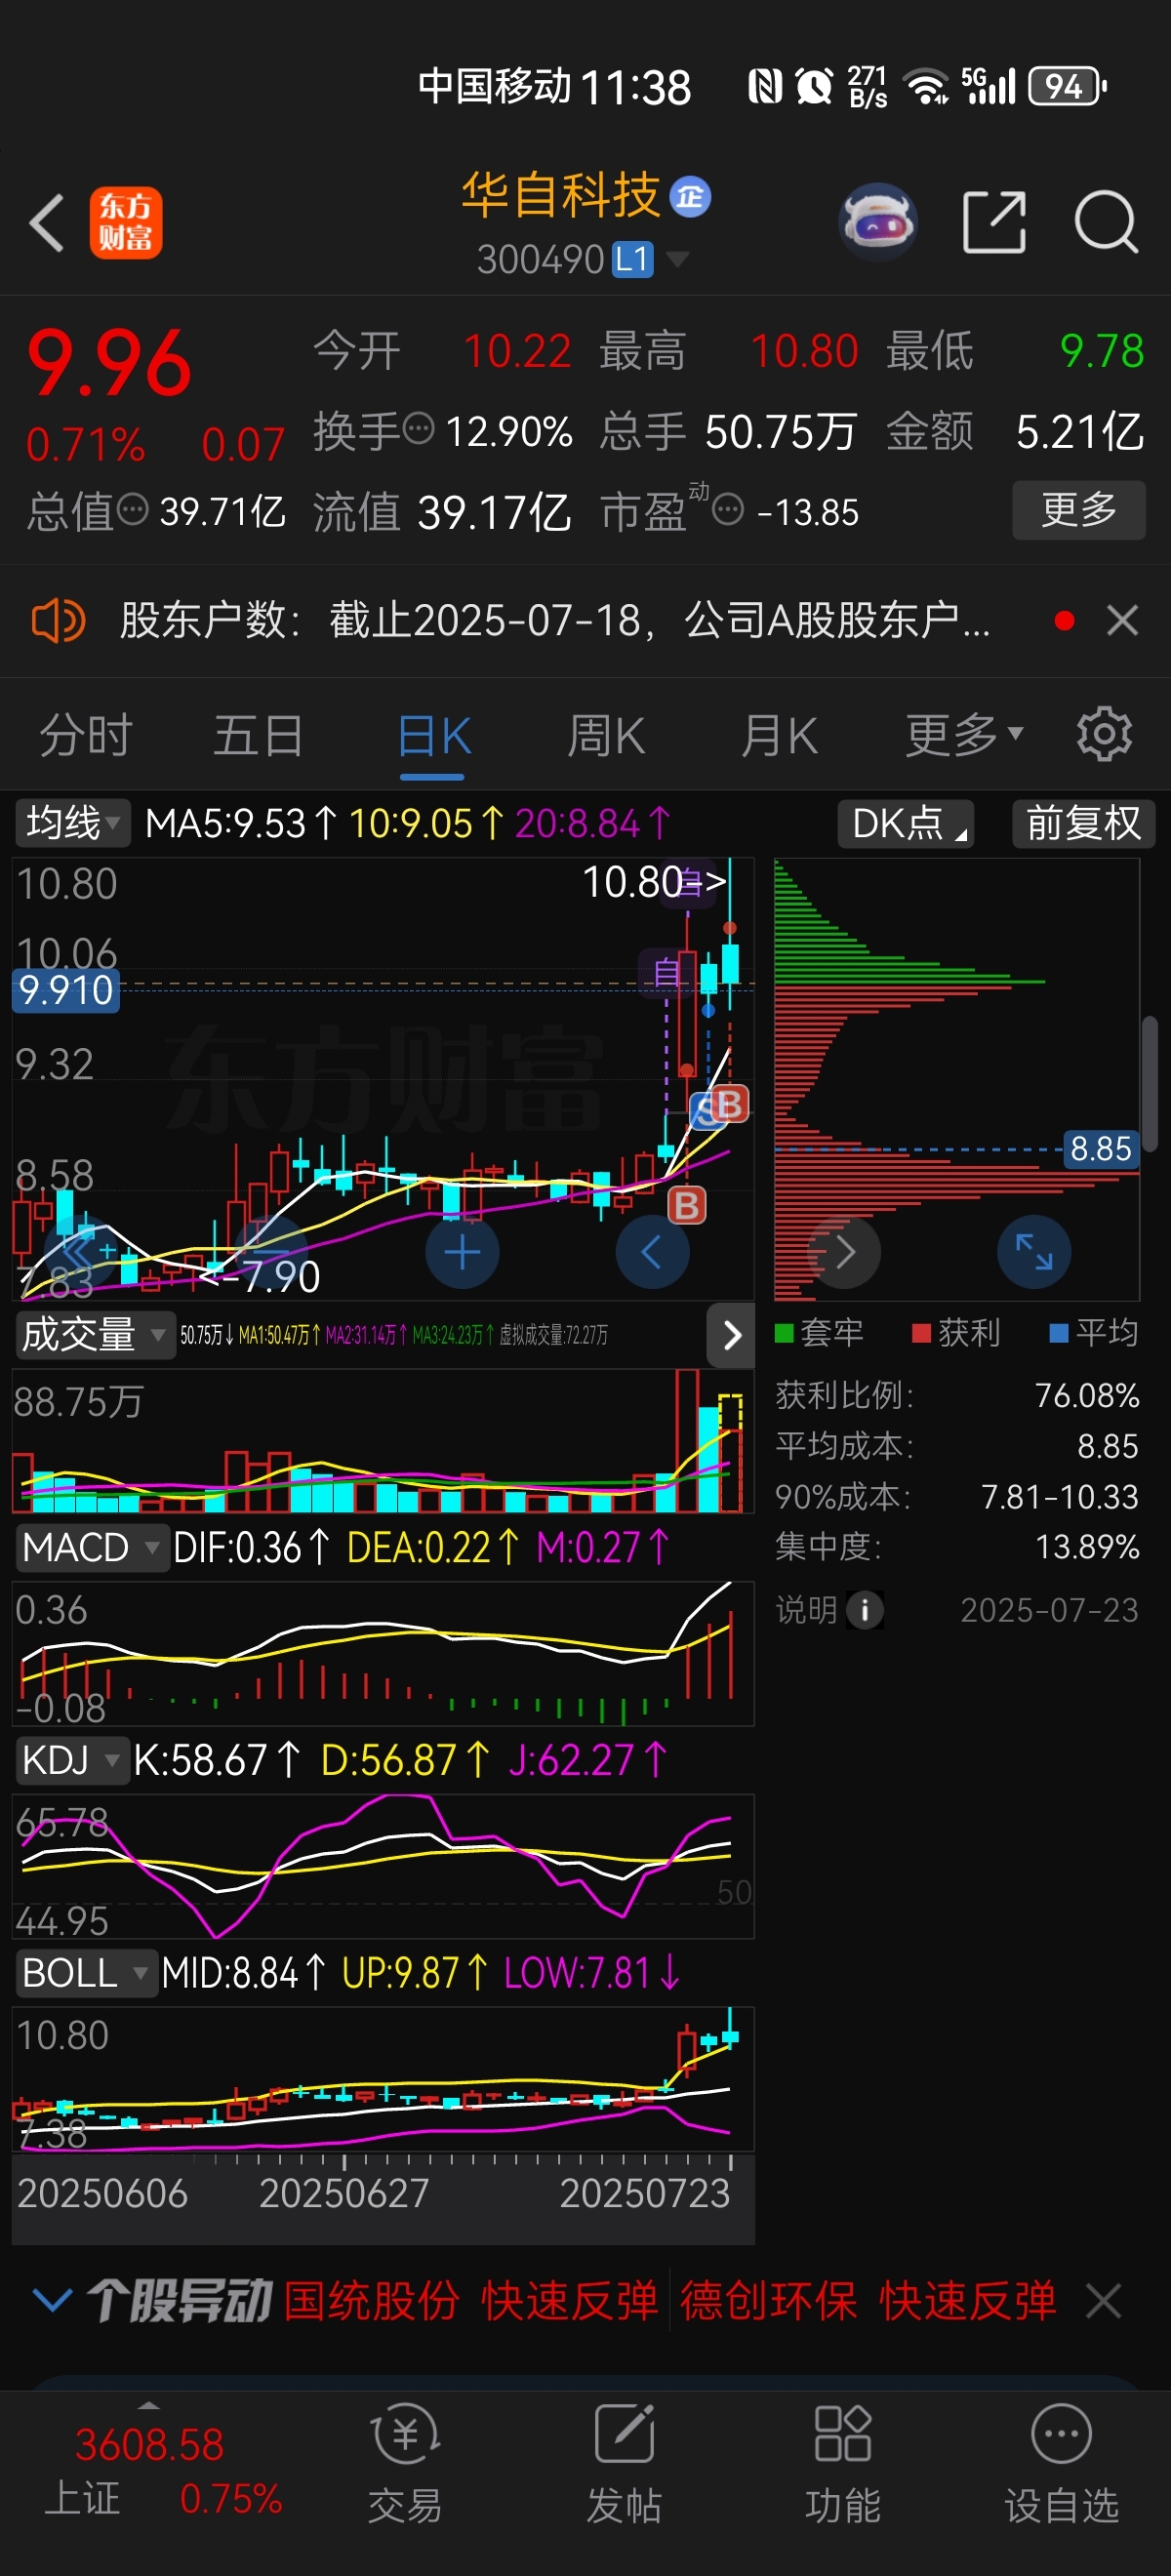Tap the speaker announcement icon
Viewport: 1171px width, 2576px height.
[x=59, y=621]
